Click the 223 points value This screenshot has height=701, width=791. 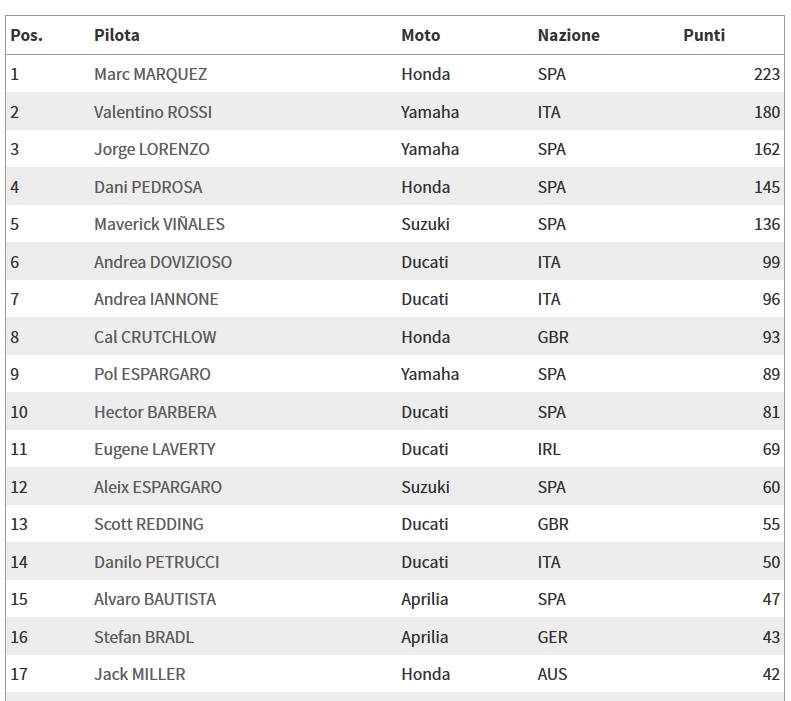[x=767, y=74]
